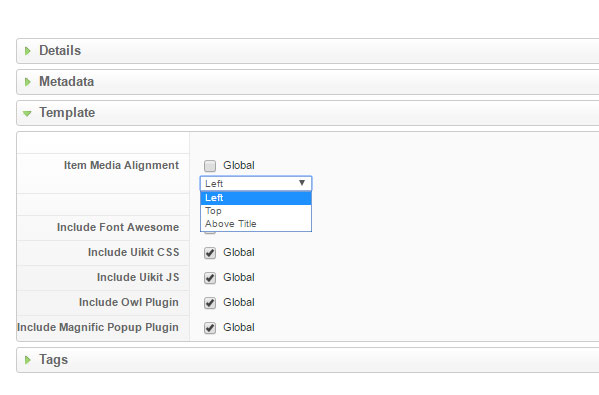
Task: Open the Metadata panel header
Action: click(308, 82)
